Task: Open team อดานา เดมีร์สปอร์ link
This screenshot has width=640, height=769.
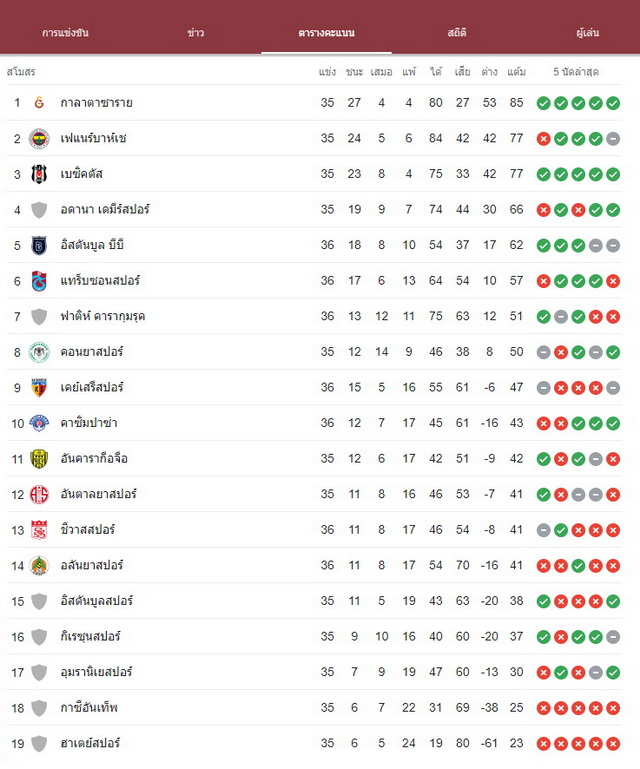Action: point(105,209)
